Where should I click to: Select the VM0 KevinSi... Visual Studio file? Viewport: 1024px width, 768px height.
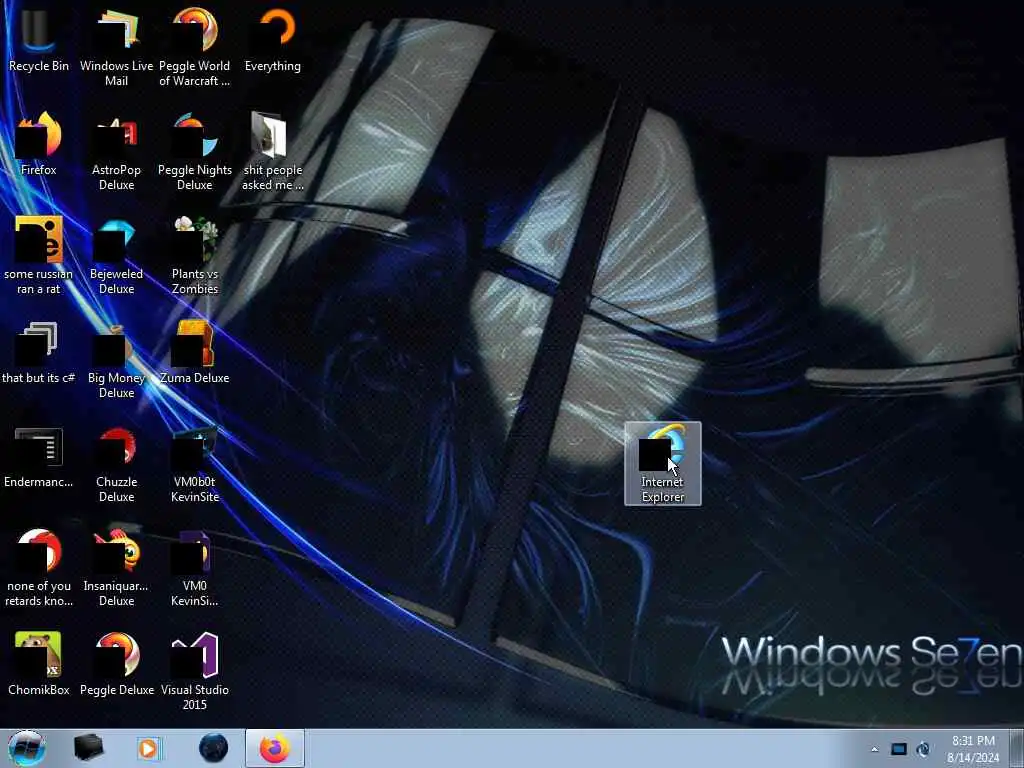coord(195,568)
